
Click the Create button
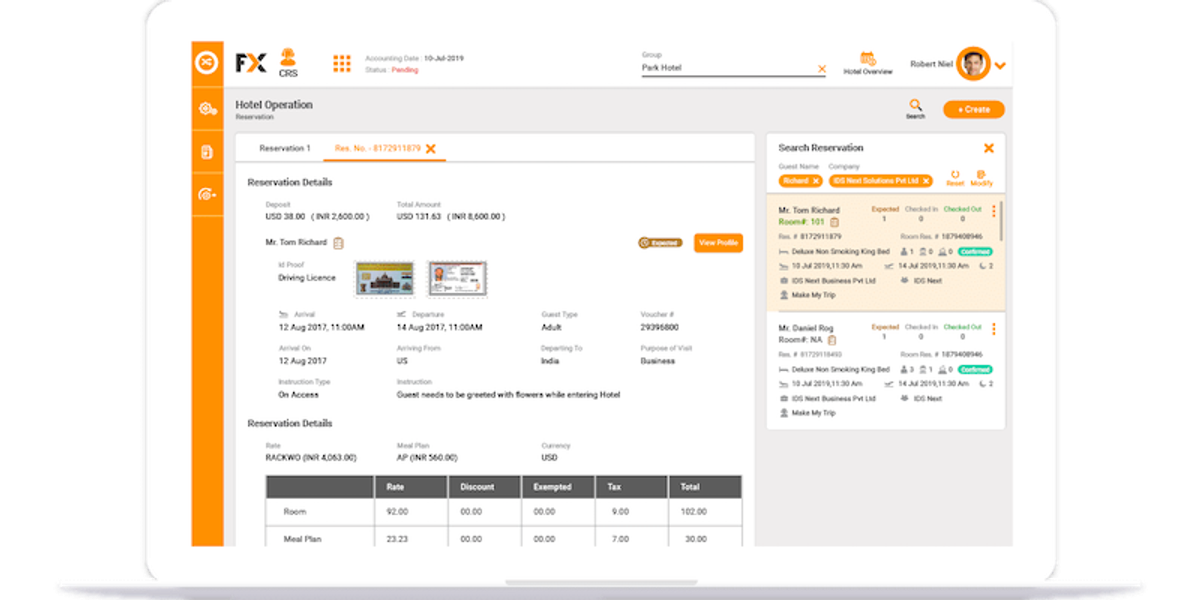click(972, 109)
